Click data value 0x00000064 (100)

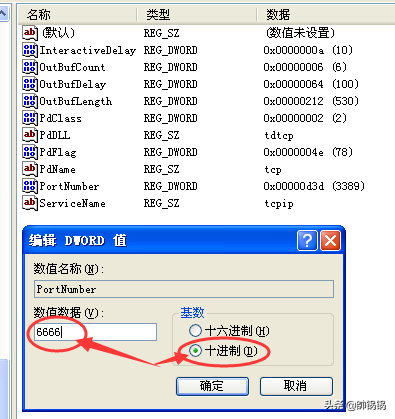coord(311,84)
